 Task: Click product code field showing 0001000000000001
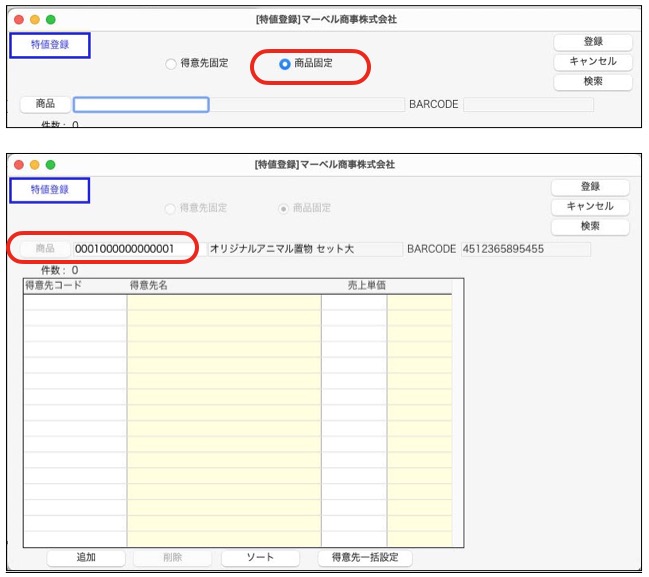coord(135,249)
